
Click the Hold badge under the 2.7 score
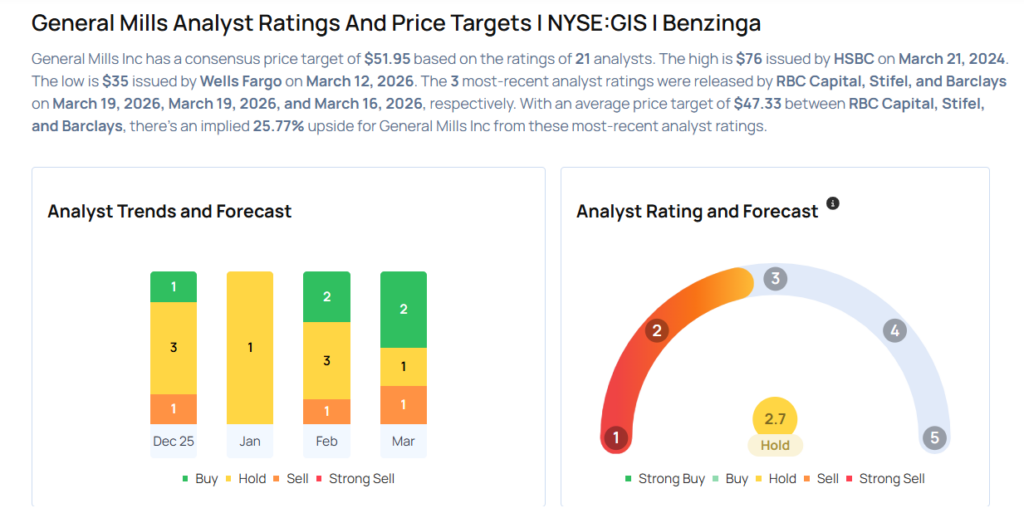coord(775,446)
